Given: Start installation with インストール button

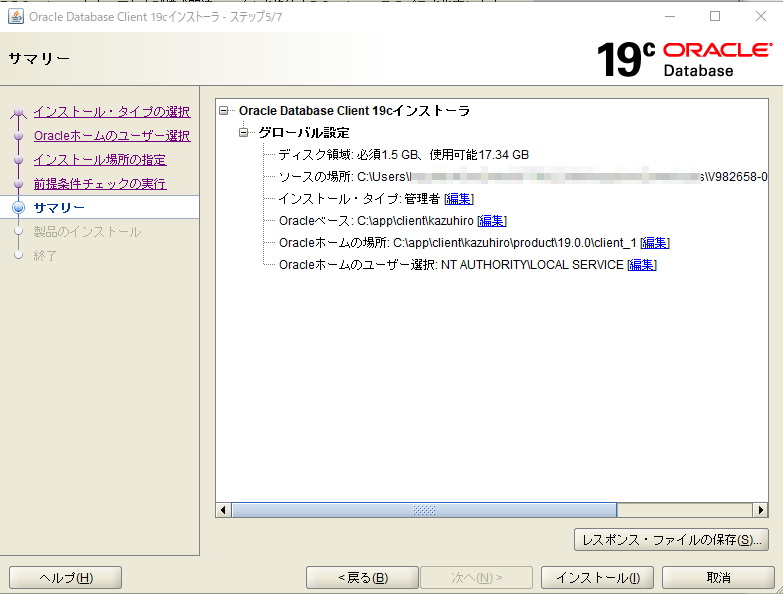Looking at the screenshot, I should pos(597,578).
